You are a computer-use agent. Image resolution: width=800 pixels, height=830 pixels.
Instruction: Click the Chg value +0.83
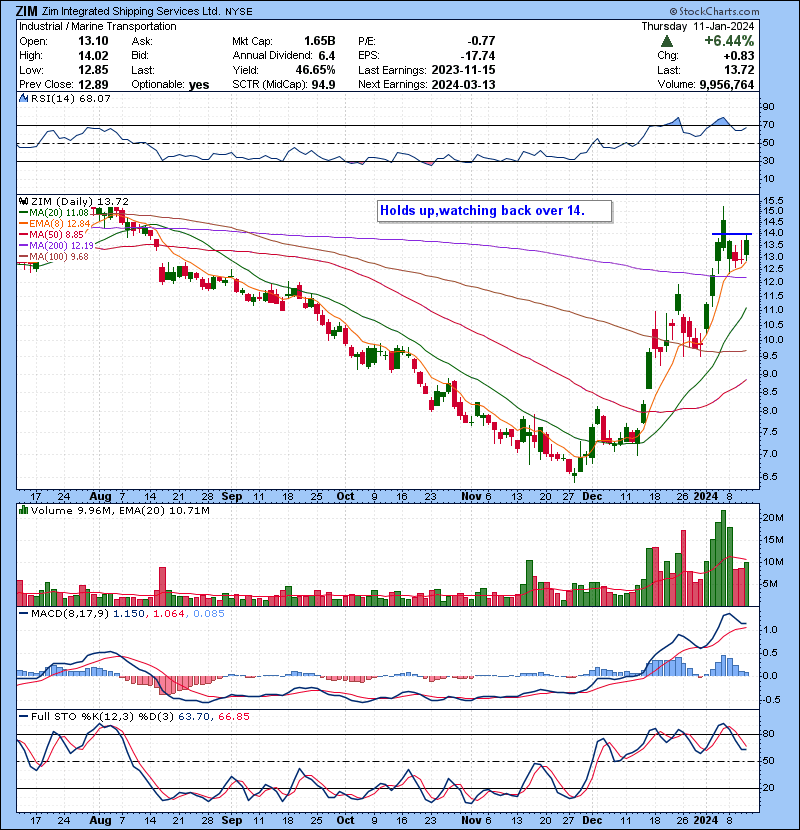click(740, 56)
